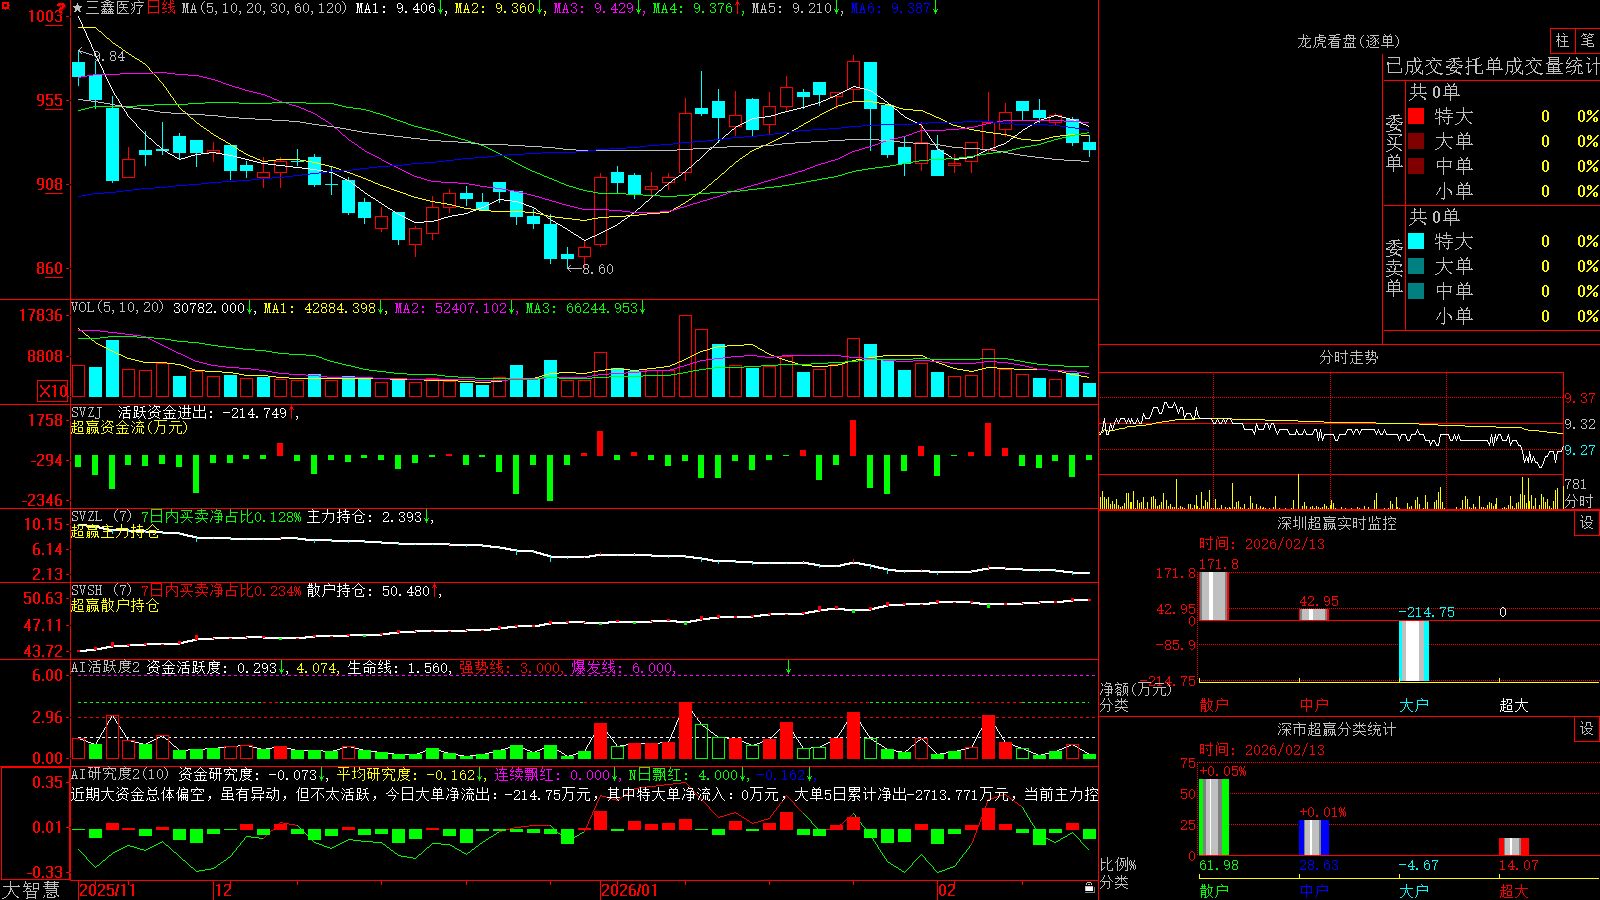Image resolution: width=1600 pixels, height=900 pixels.
Task: Click the 2025/11 date marker on timeline
Action: tap(107, 890)
